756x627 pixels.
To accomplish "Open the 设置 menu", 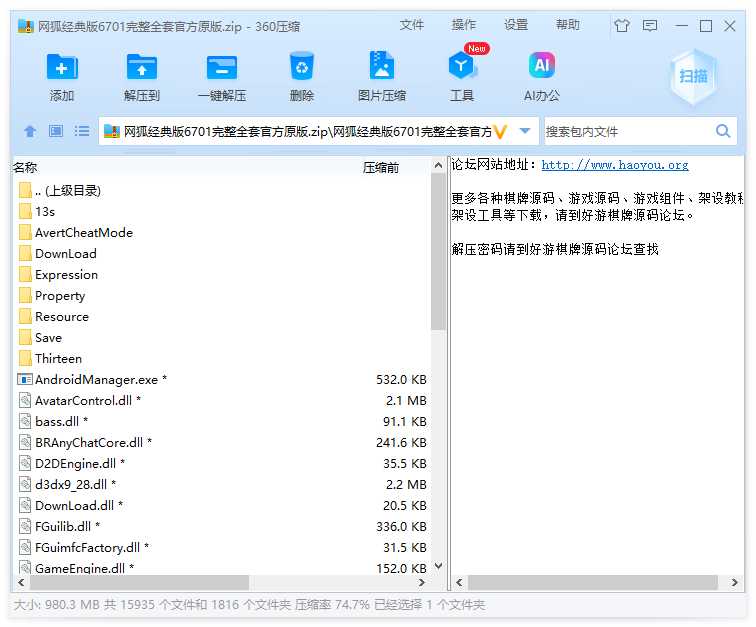I will [x=516, y=25].
